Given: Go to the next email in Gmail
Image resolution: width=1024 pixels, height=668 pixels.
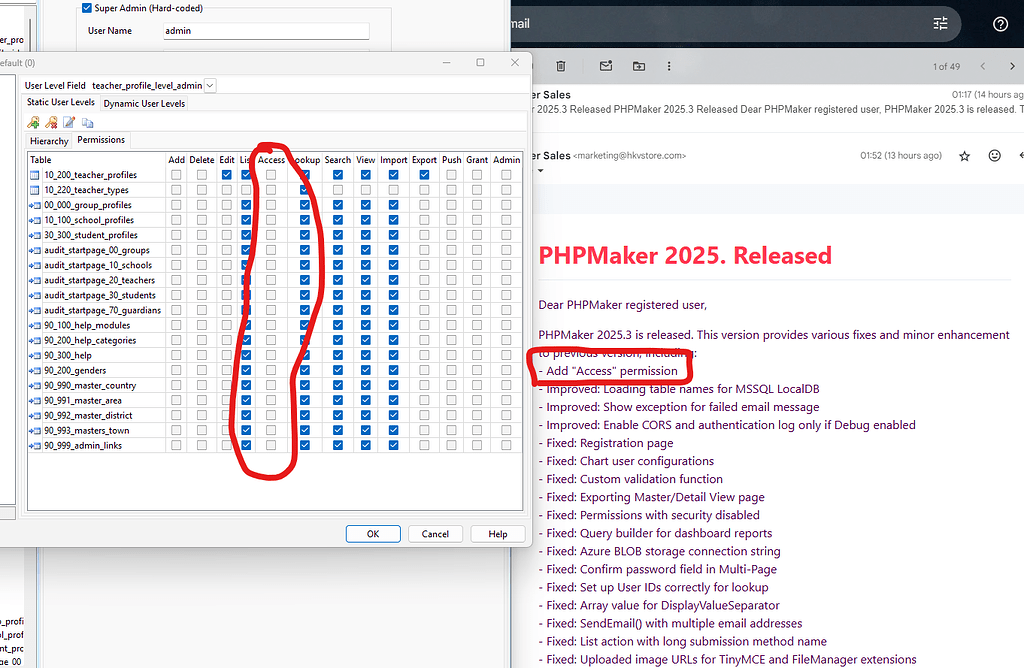Looking at the screenshot, I should click(x=1012, y=66).
